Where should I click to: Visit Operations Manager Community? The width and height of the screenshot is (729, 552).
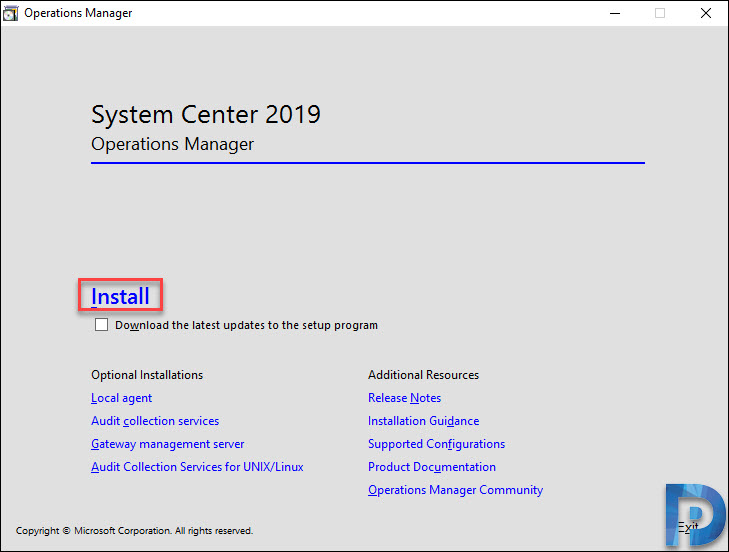pyautogui.click(x=455, y=490)
